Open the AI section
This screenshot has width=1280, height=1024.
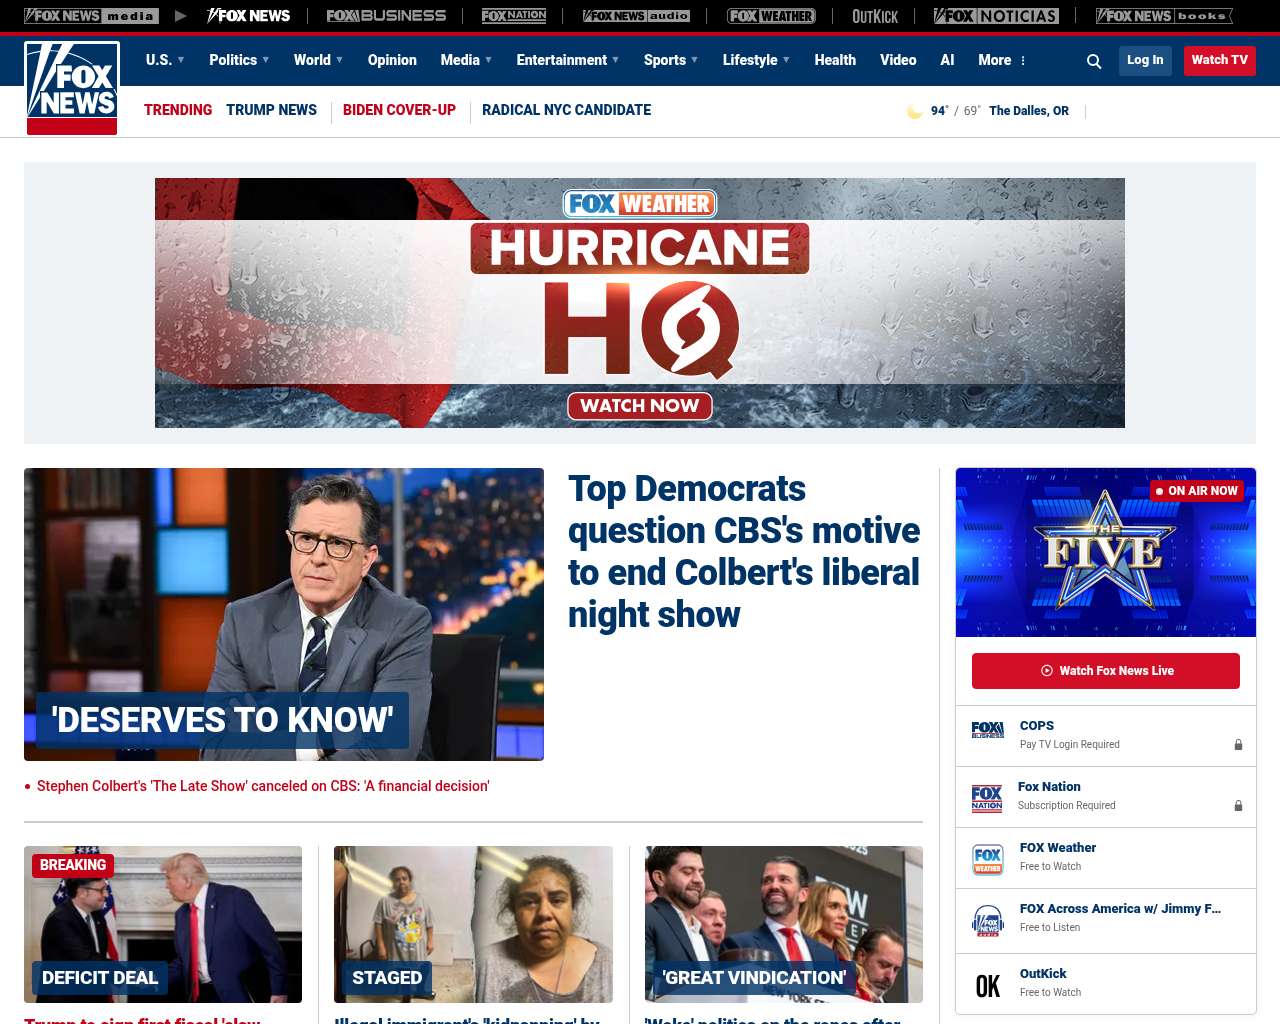tap(947, 60)
